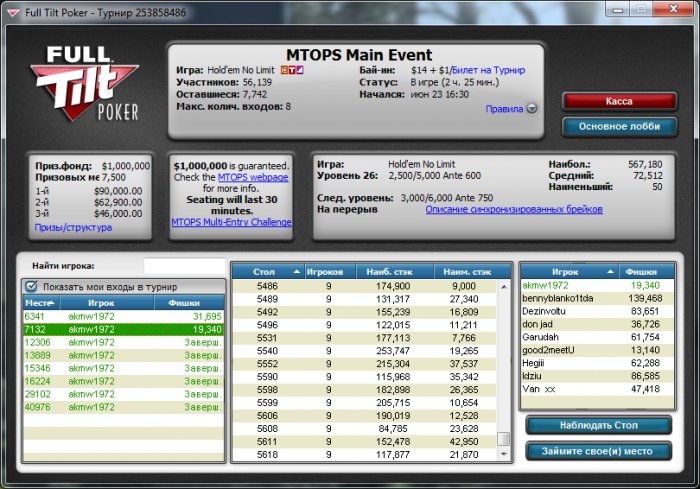The image size is (700, 489).
Task: Select finished entry row 13889
Action: 123,355
